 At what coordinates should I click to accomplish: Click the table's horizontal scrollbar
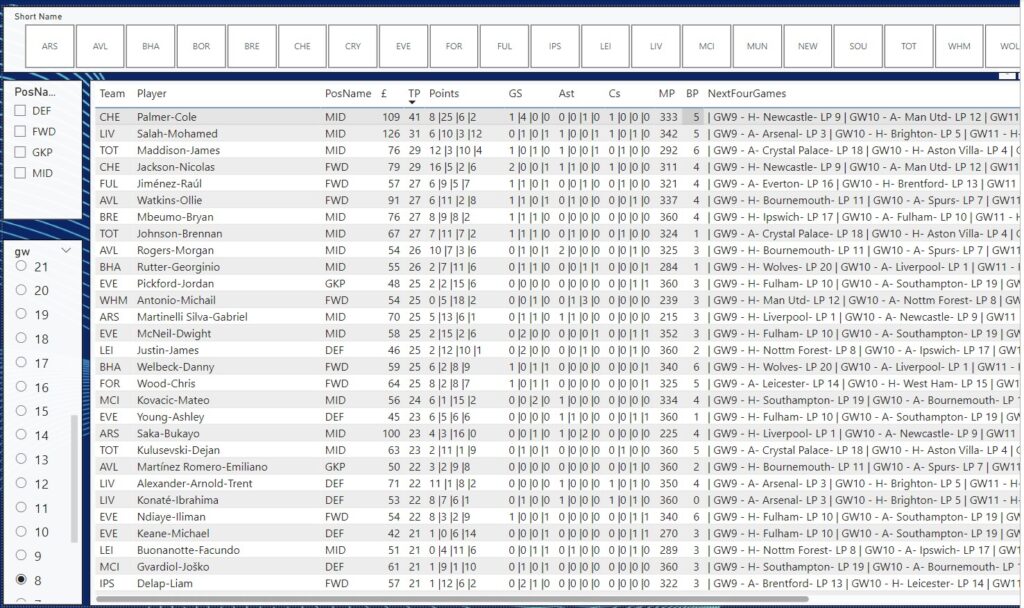point(450,599)
